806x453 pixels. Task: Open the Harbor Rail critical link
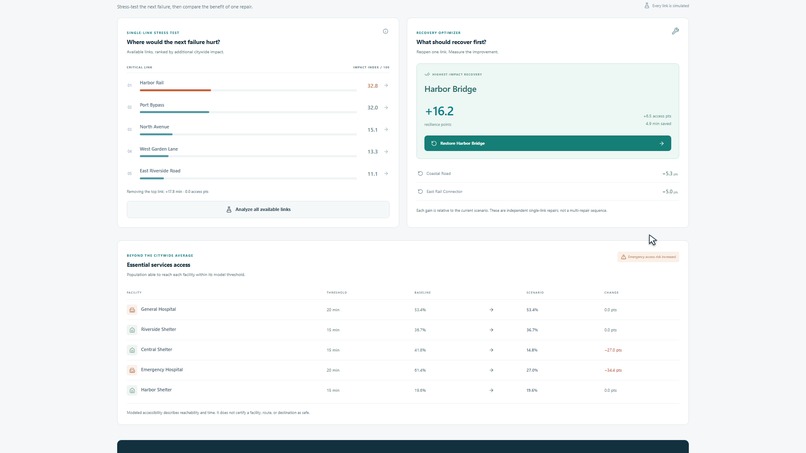pos(258,85)
